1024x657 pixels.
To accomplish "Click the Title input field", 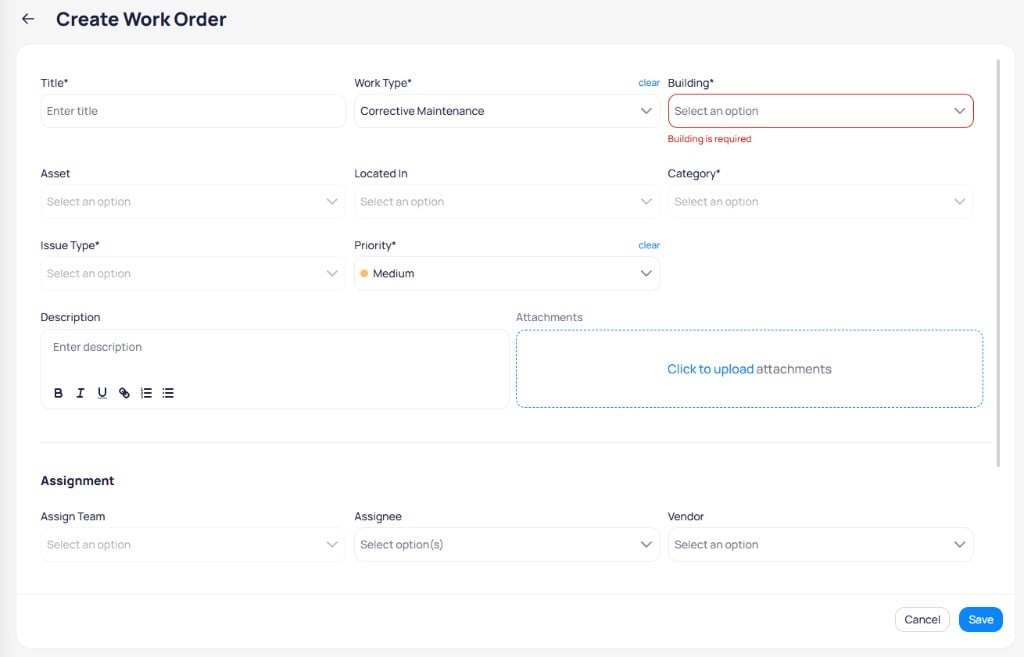I will (x=193, y=111).
